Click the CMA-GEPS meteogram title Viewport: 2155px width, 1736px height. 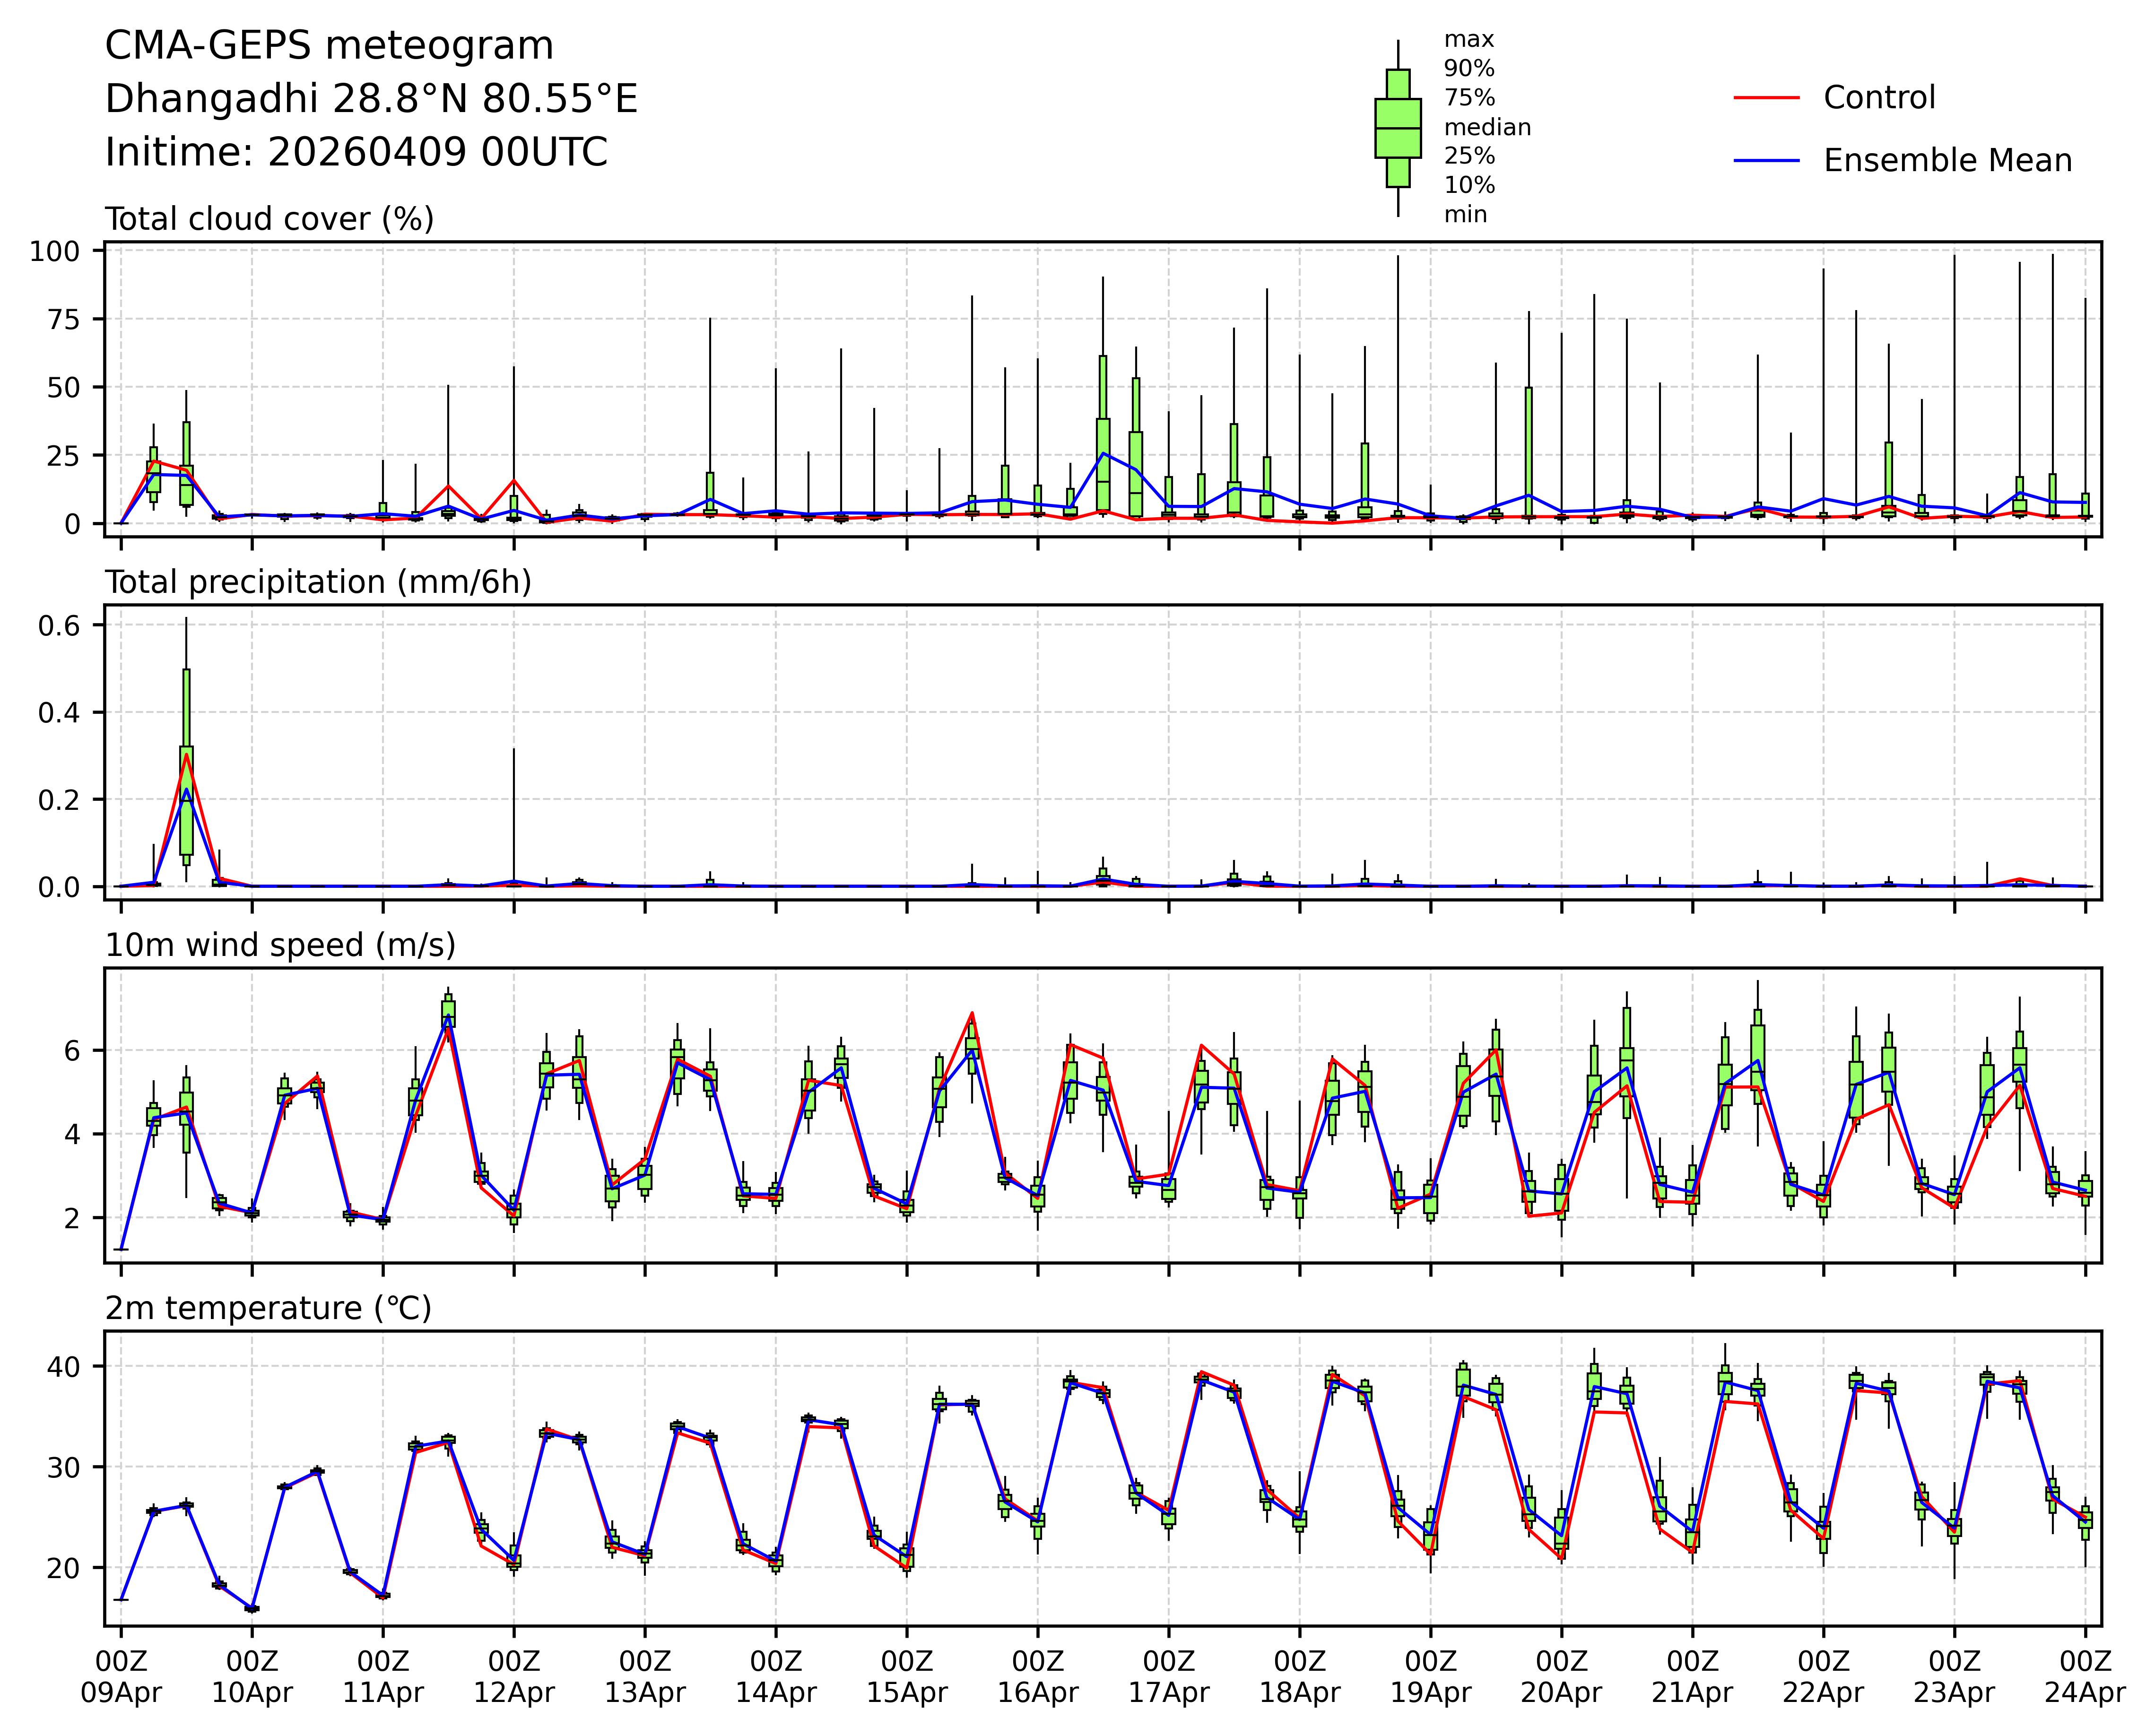tap(329, 46)
